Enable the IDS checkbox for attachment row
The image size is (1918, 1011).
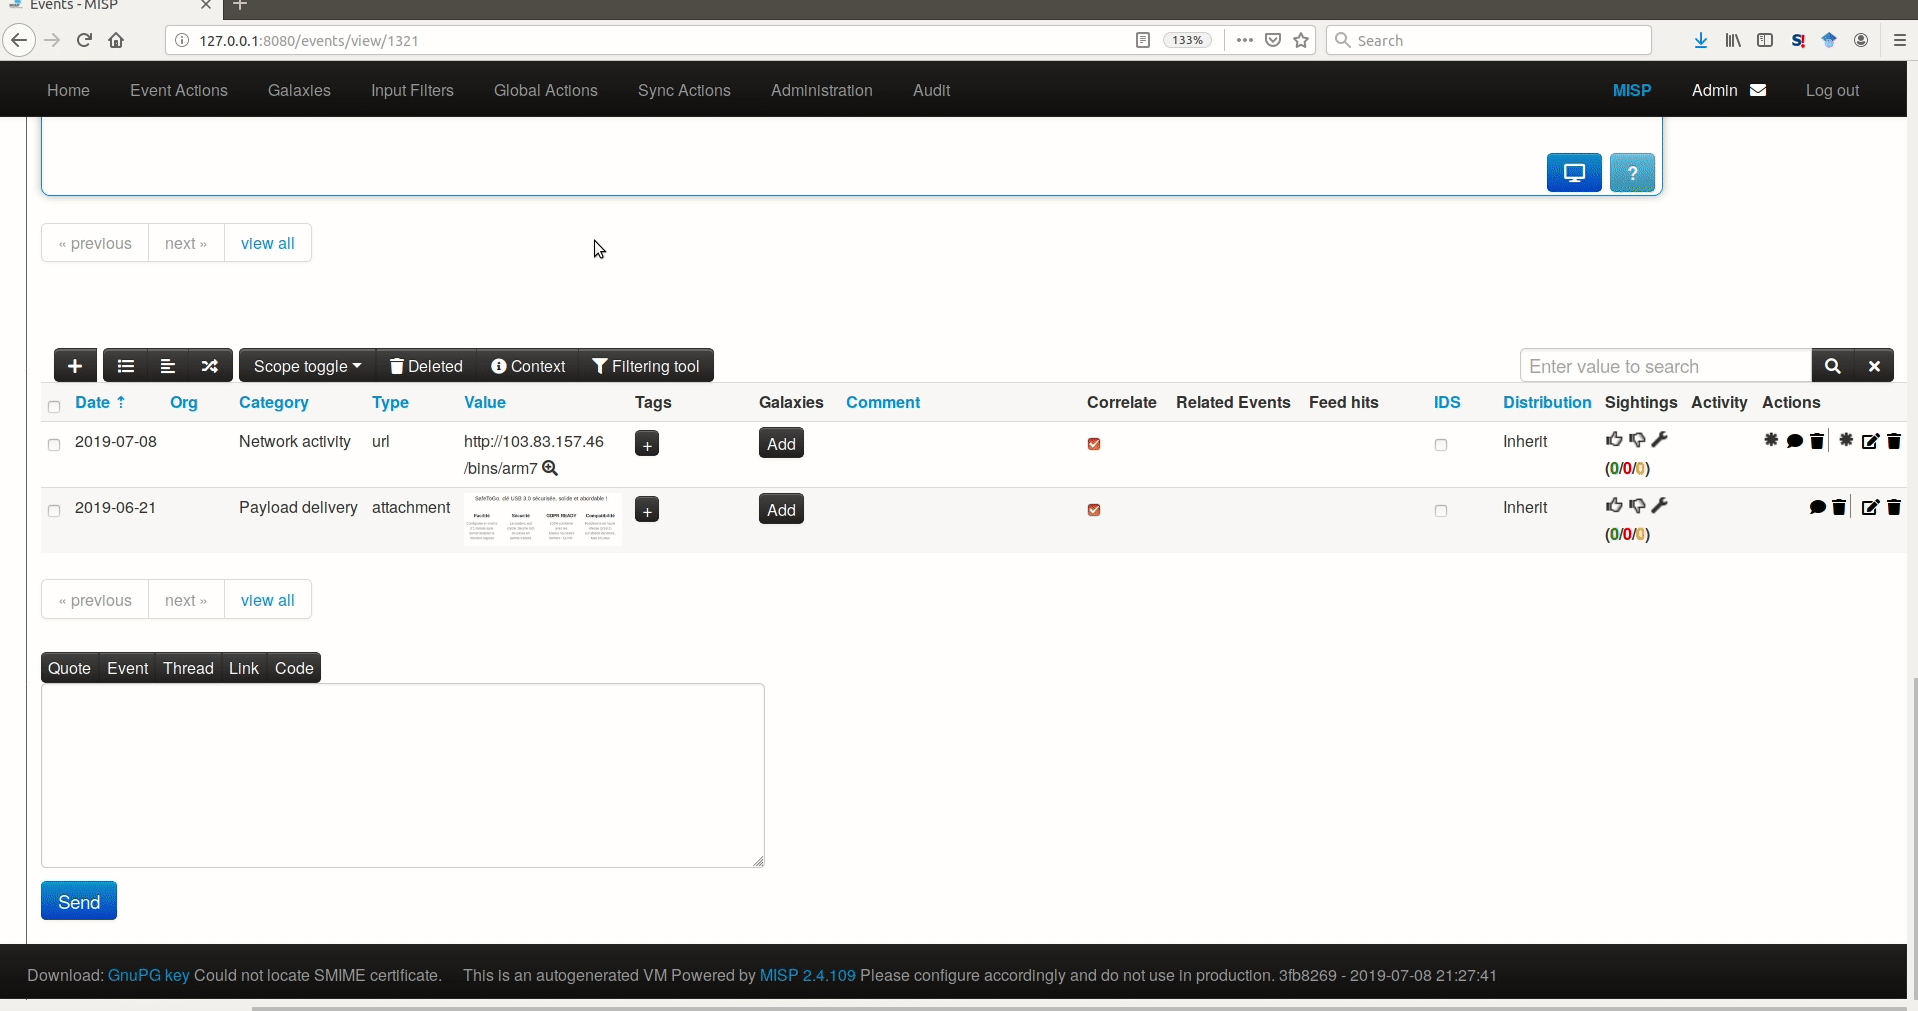click(x=1441, y=511)
